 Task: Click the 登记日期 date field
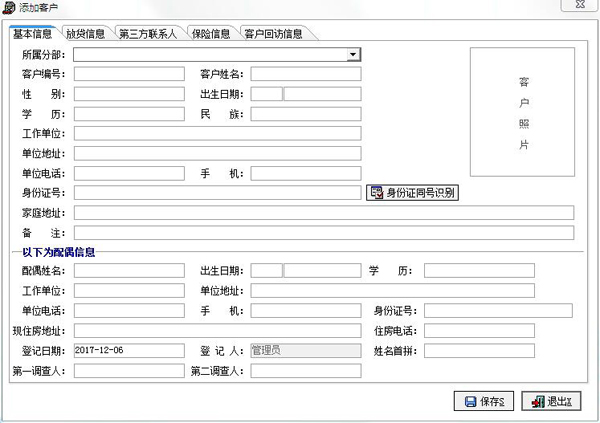[129, 351]
